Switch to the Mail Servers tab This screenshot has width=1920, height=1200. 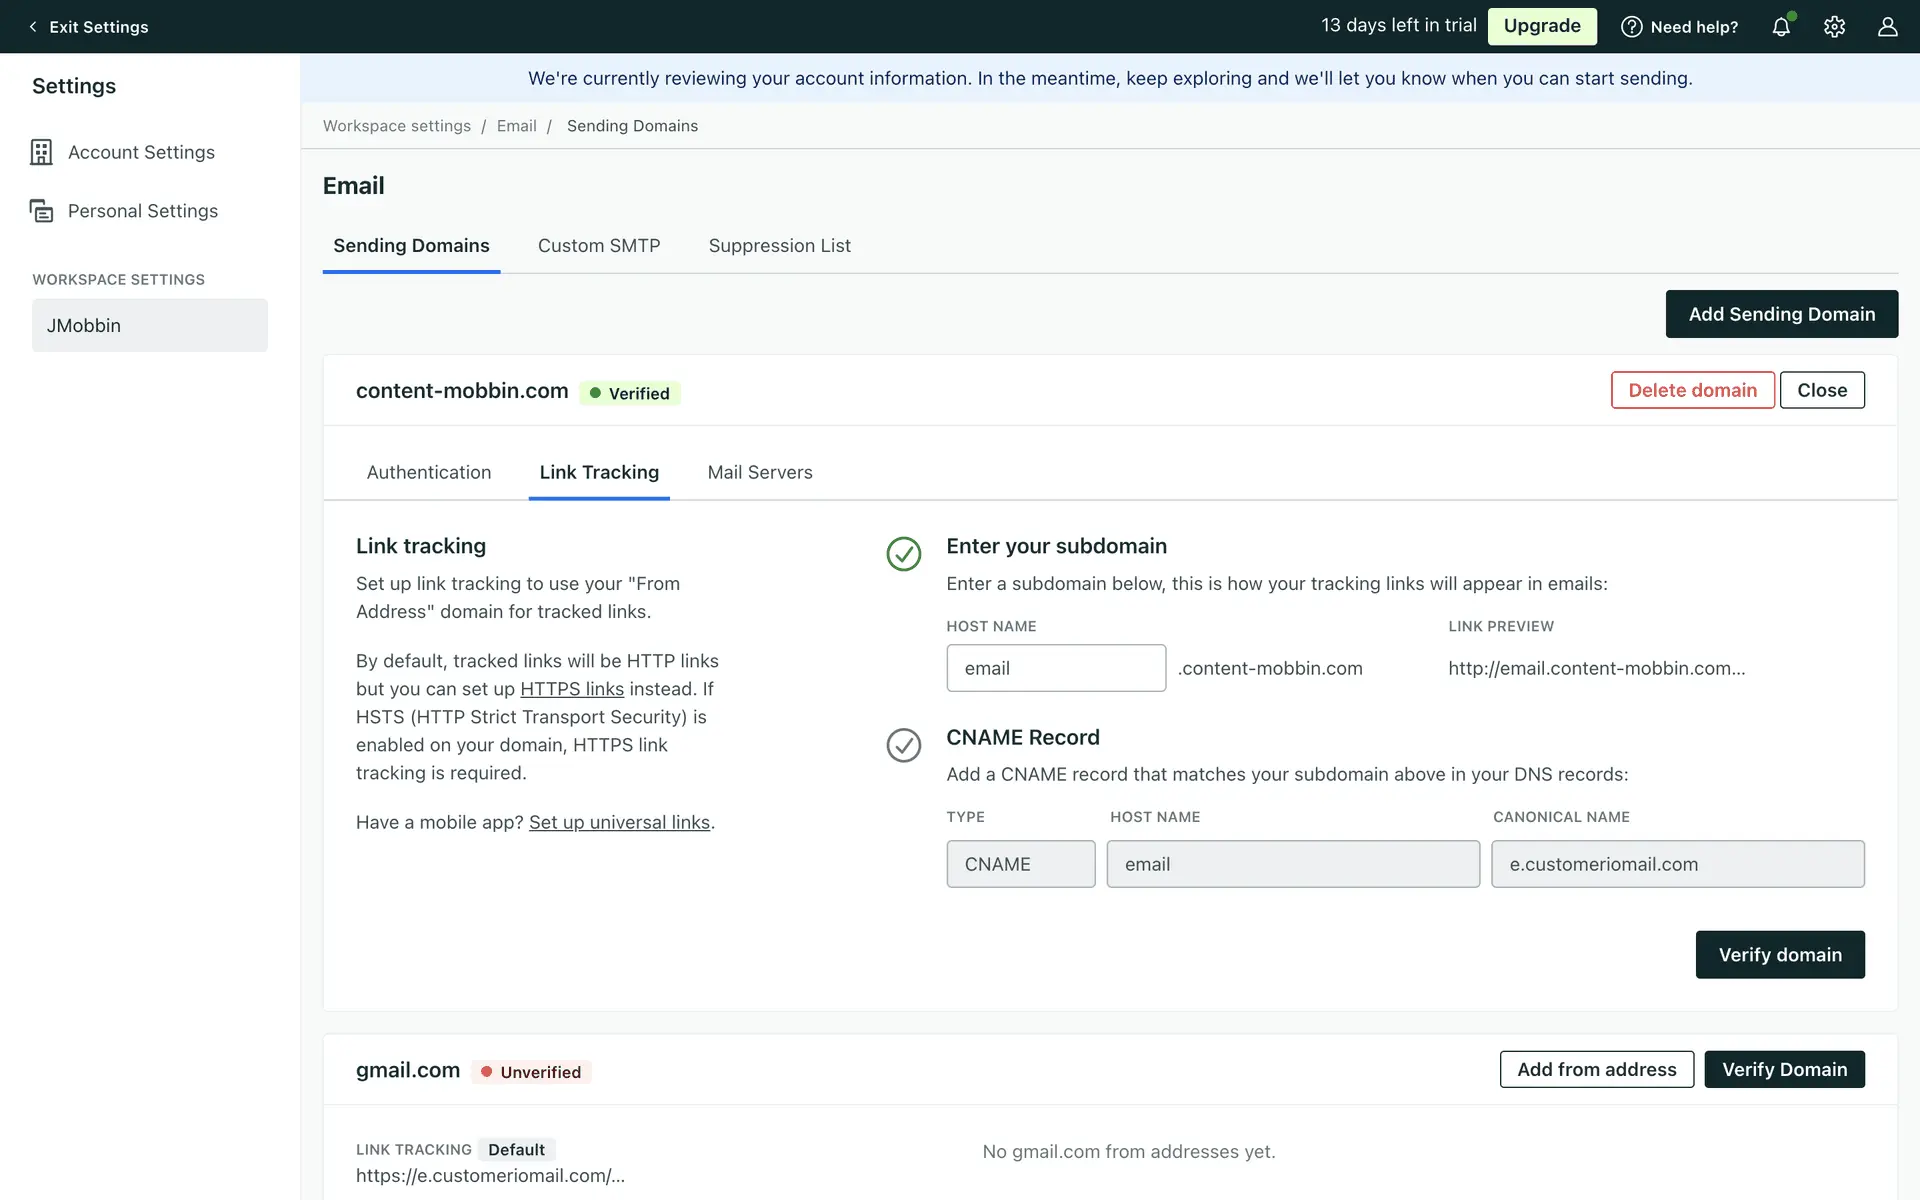pyautogui.click(x=760, y=472)
